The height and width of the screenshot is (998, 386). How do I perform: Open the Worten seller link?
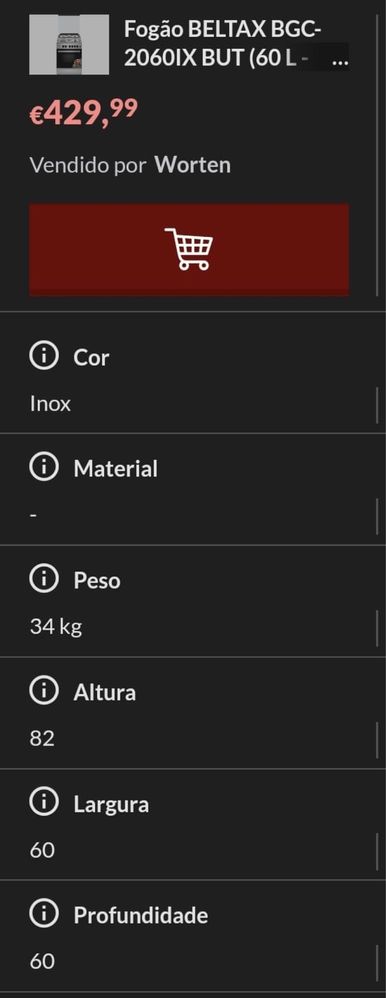tap(193, 165)
